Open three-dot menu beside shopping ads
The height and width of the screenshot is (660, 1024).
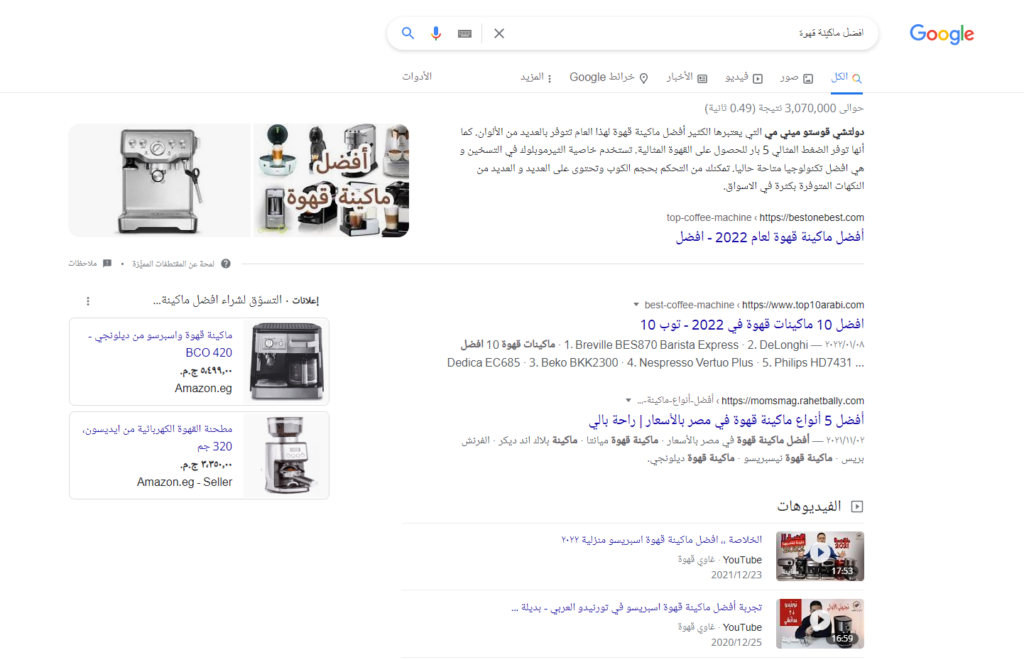click(x=88, y=301)
